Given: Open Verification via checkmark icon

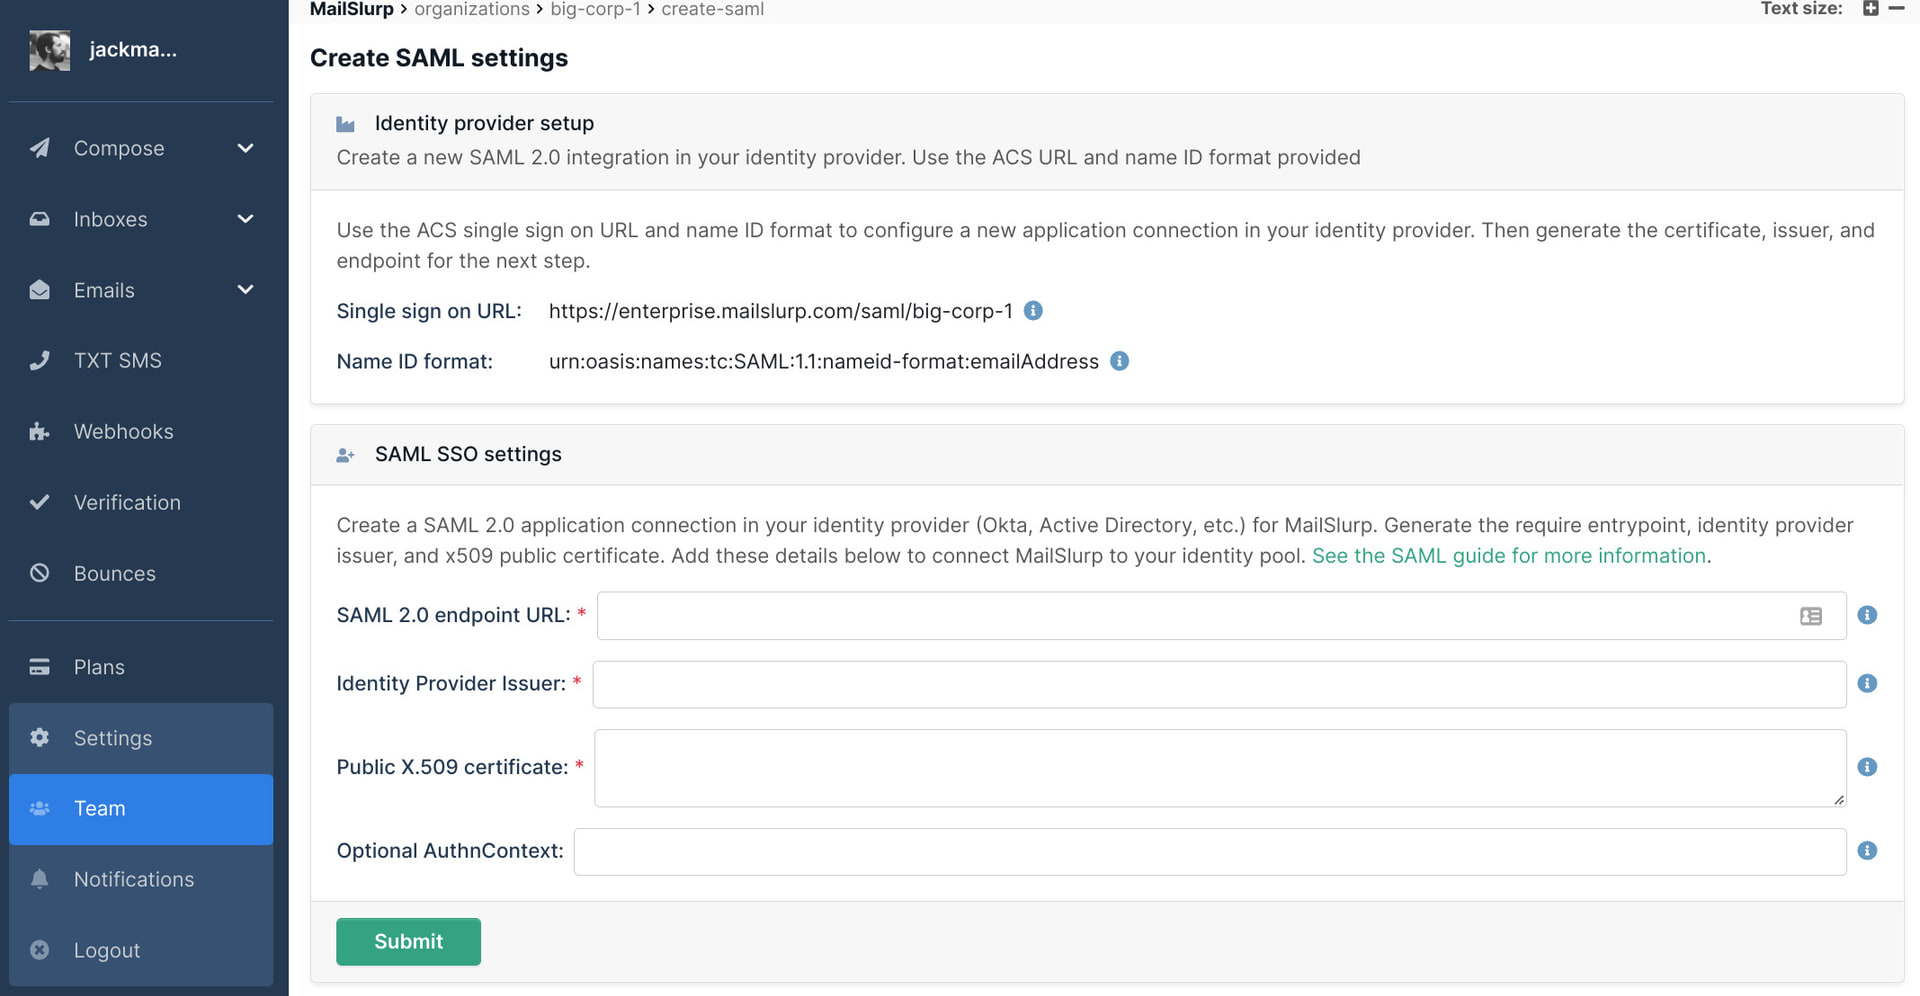Looking at the screenshot, I should pyautogui.click(x=40, y=502).
